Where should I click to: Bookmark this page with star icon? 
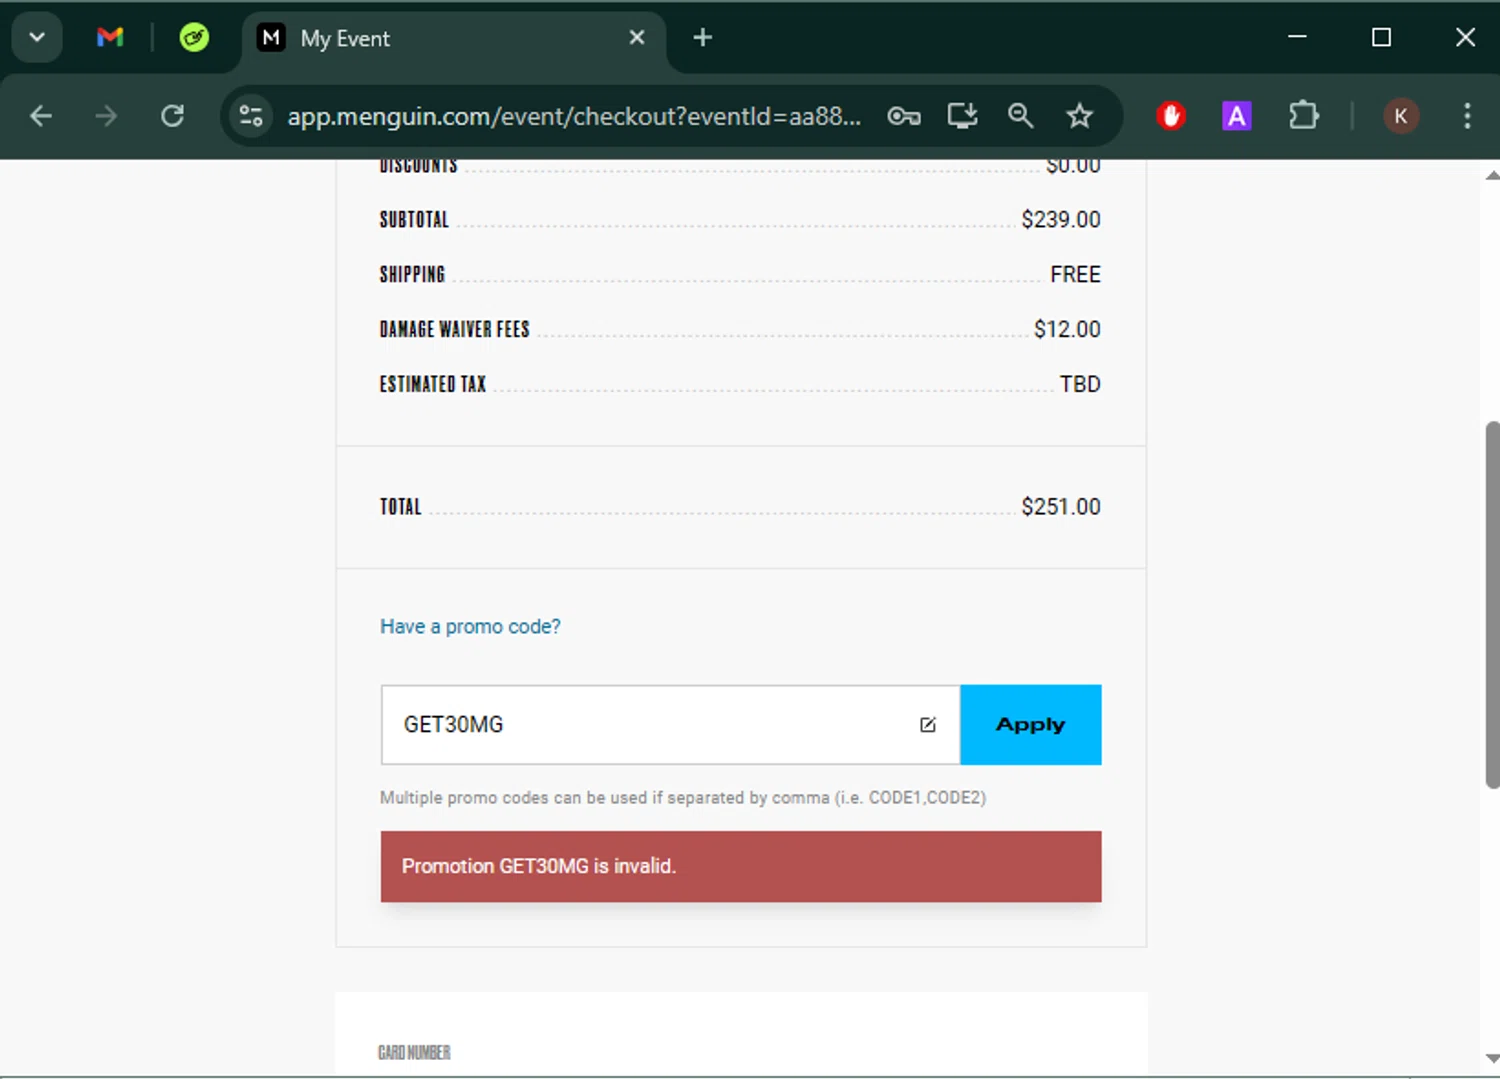click(1079, 116)
